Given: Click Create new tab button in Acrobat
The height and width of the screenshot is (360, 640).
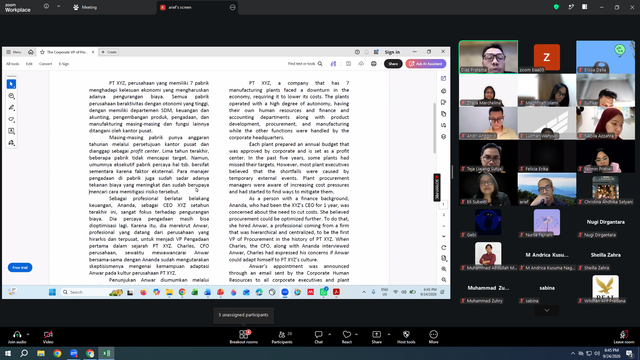Looking at the screenshot, I should click(109, 52).
